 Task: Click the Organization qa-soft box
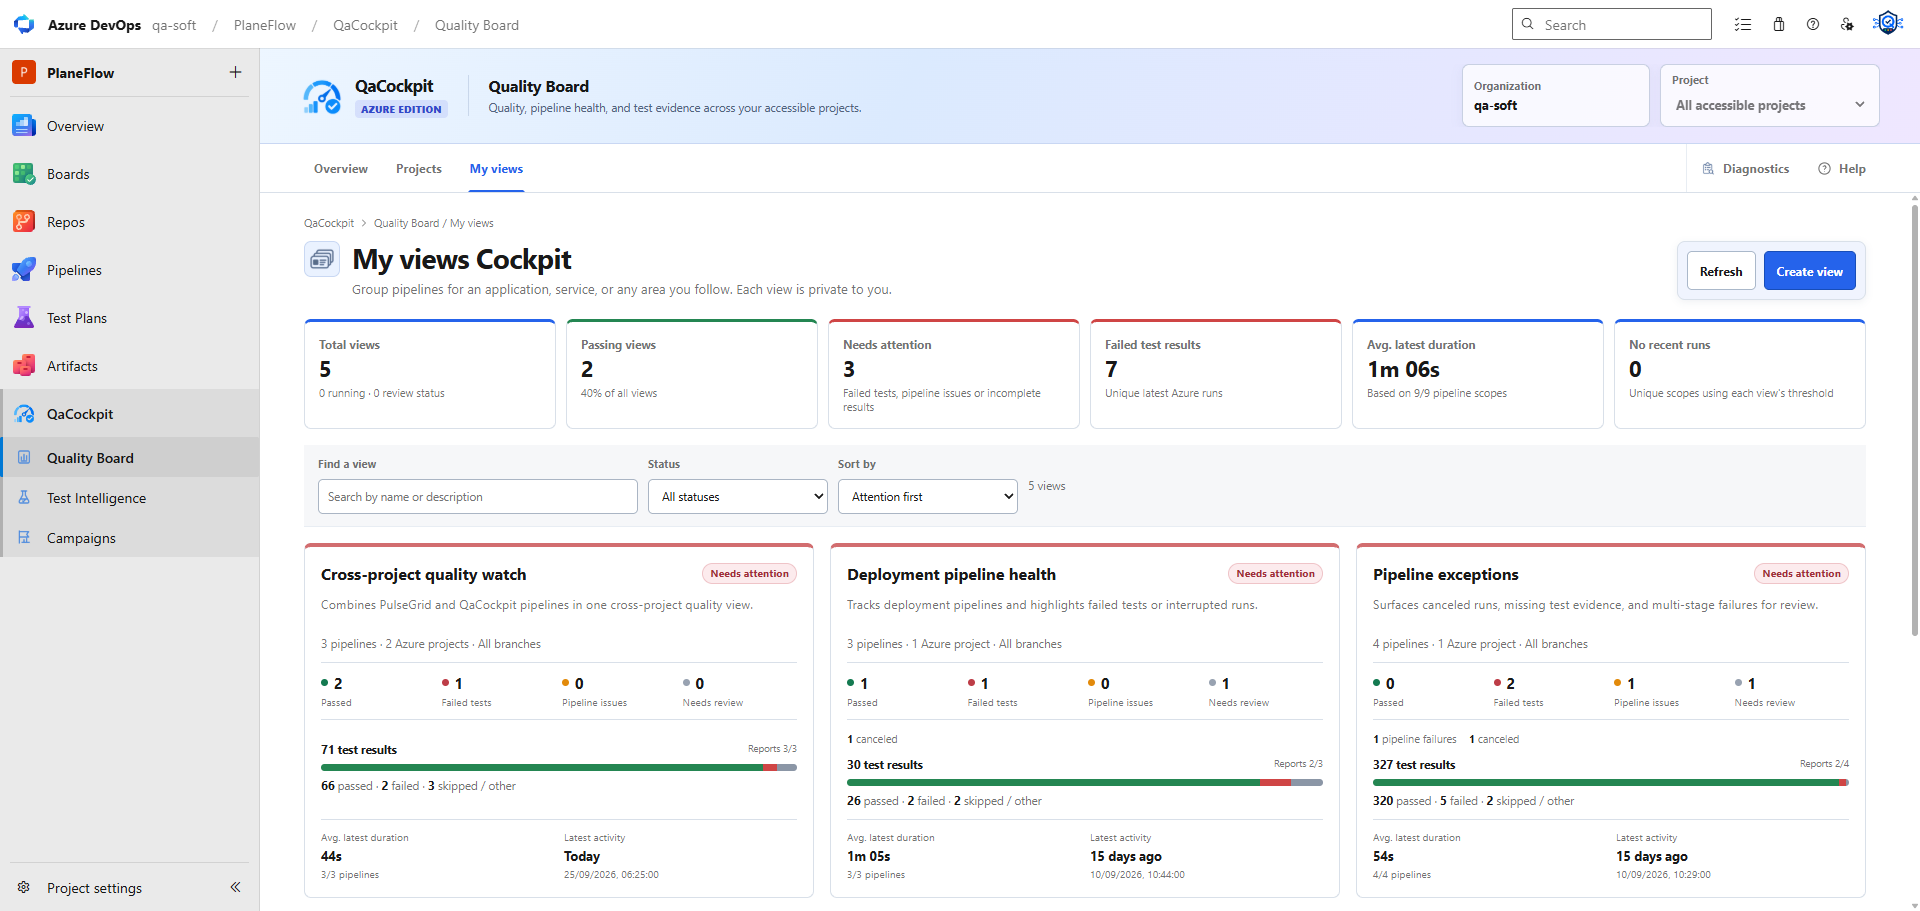[x=1556, y=96]
